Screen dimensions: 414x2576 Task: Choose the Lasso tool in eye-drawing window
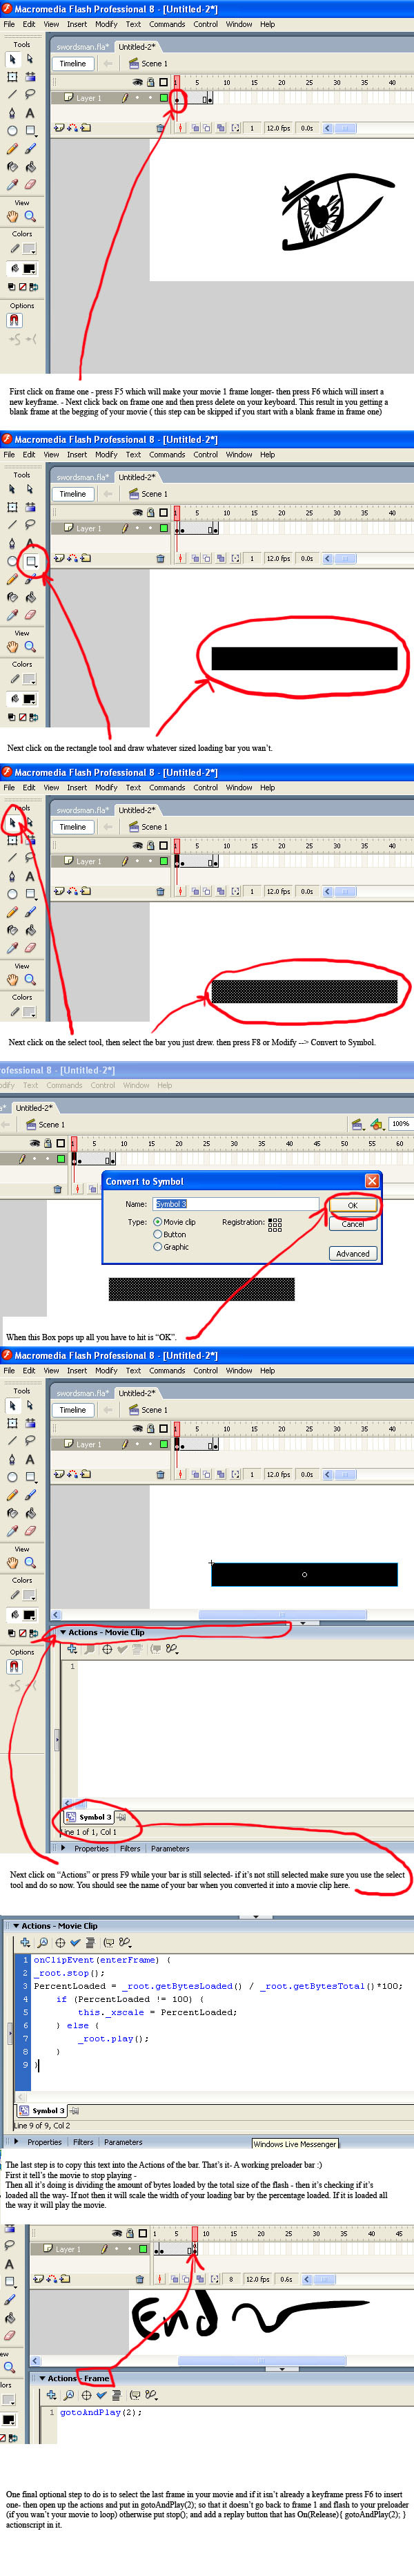tap(30, 95)
